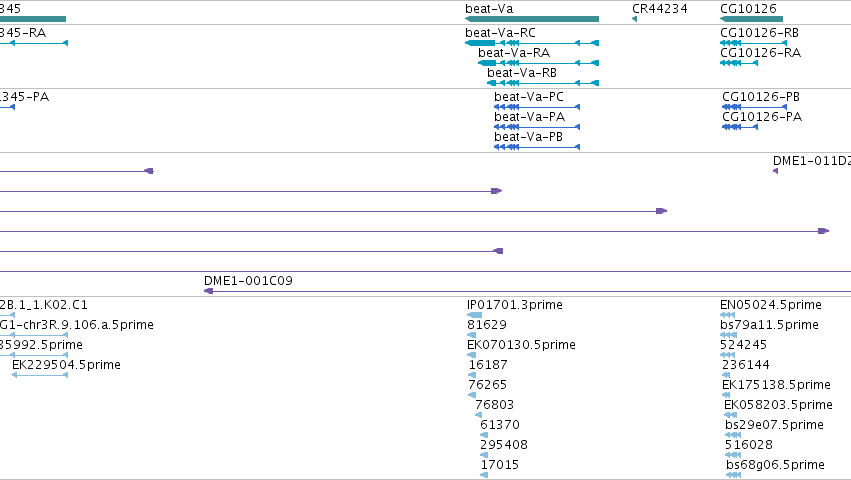Screen dimensions: 851x480
Task: Select the beat-Va-PA protein label
Action: click(529, 117)
